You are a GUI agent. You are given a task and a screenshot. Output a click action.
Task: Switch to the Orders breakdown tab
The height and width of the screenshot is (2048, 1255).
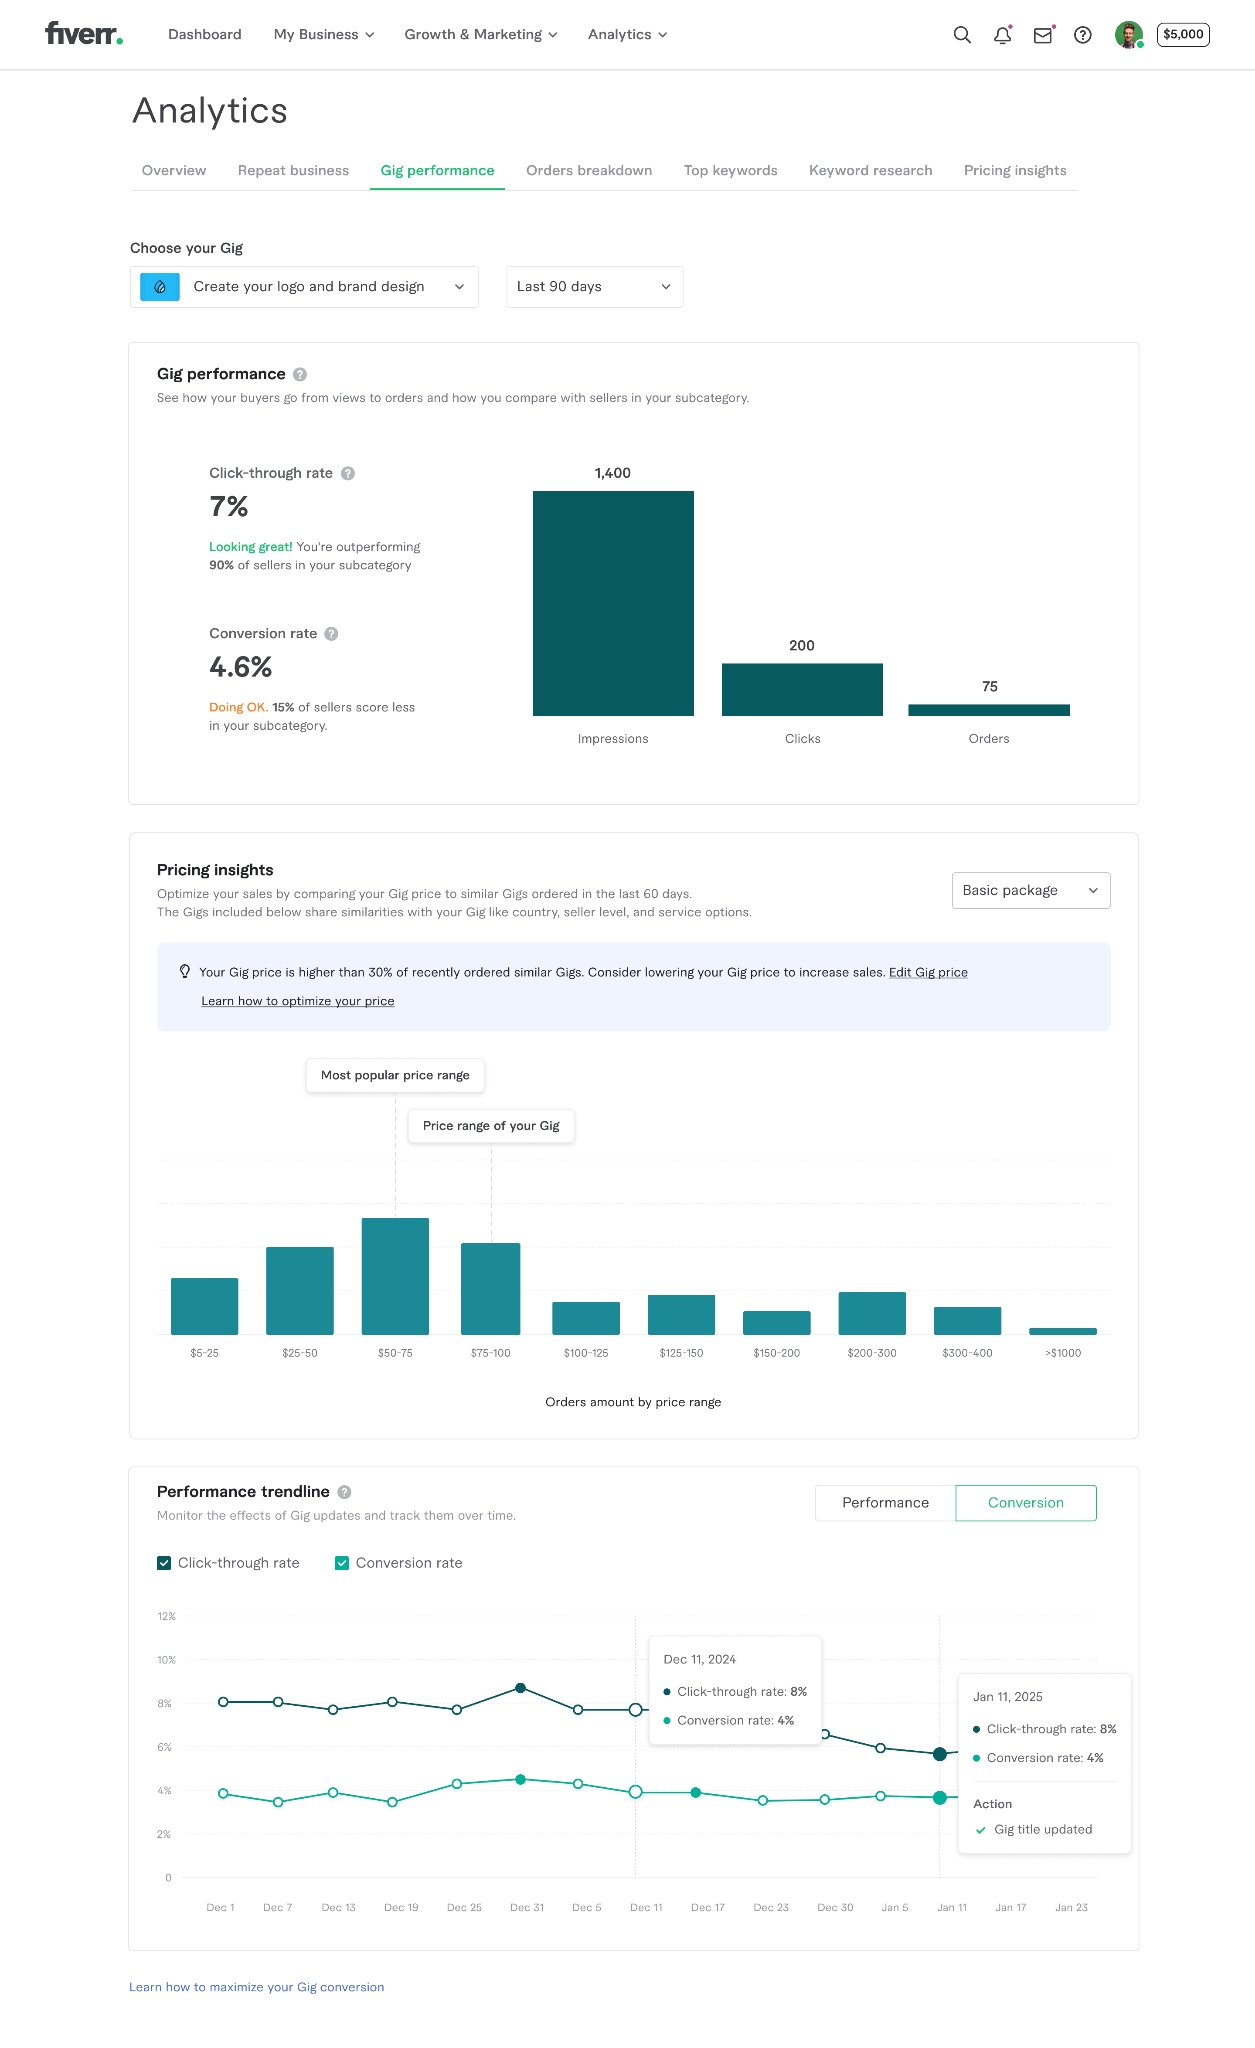pos(589,171)
